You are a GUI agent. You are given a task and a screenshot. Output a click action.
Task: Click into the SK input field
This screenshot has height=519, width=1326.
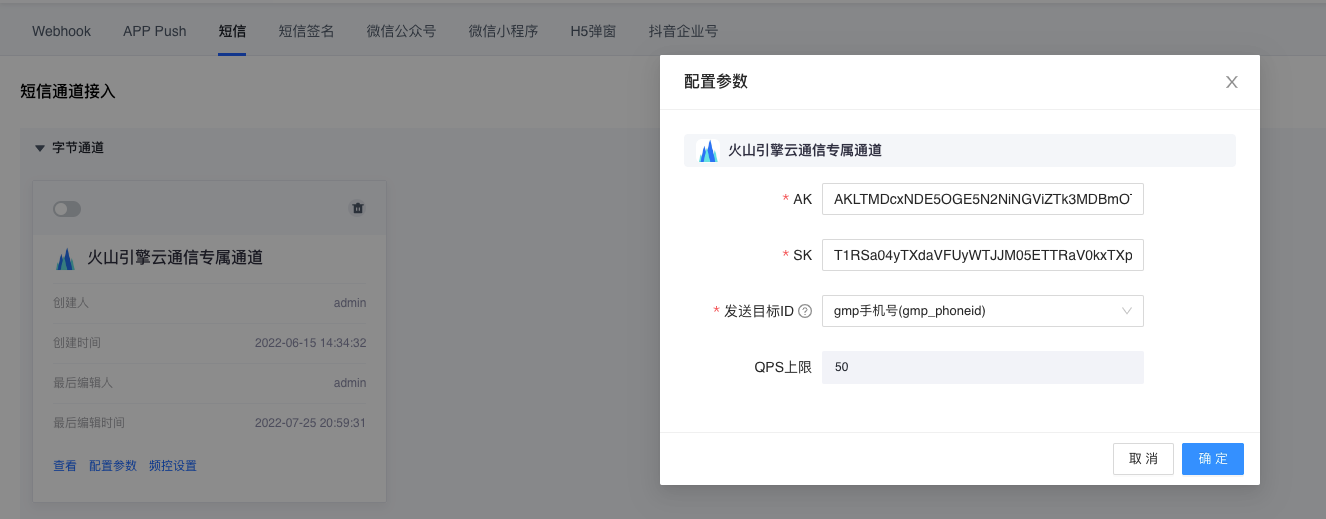coord(982,255)
